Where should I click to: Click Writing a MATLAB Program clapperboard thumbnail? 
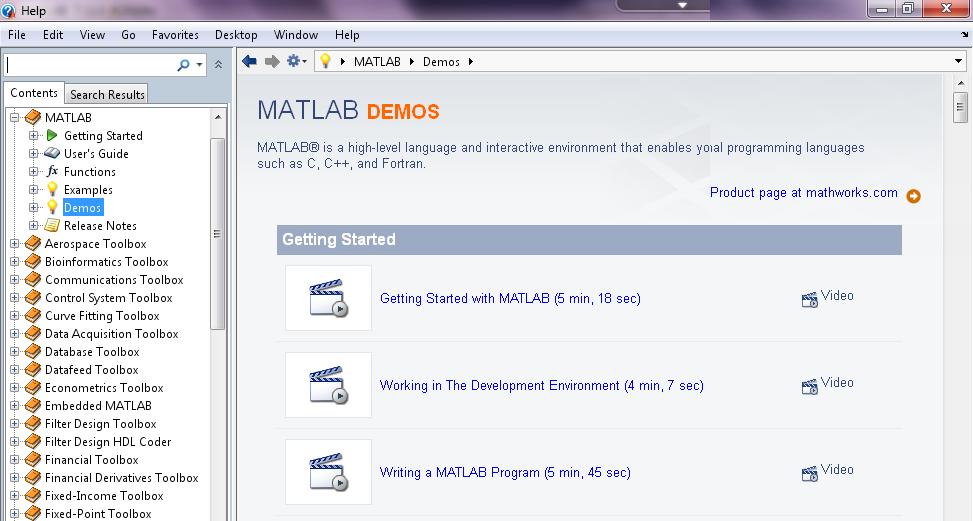[x=328, y=472]
